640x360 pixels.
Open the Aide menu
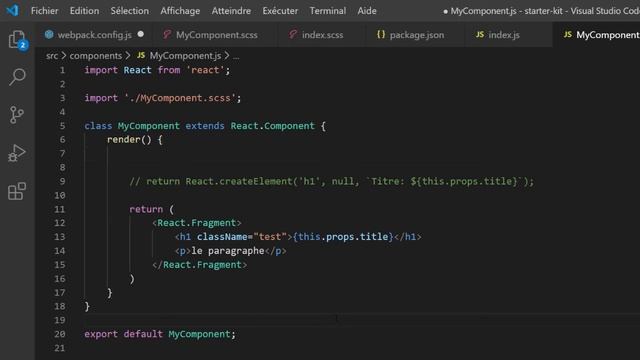click(x=367, y=11)
